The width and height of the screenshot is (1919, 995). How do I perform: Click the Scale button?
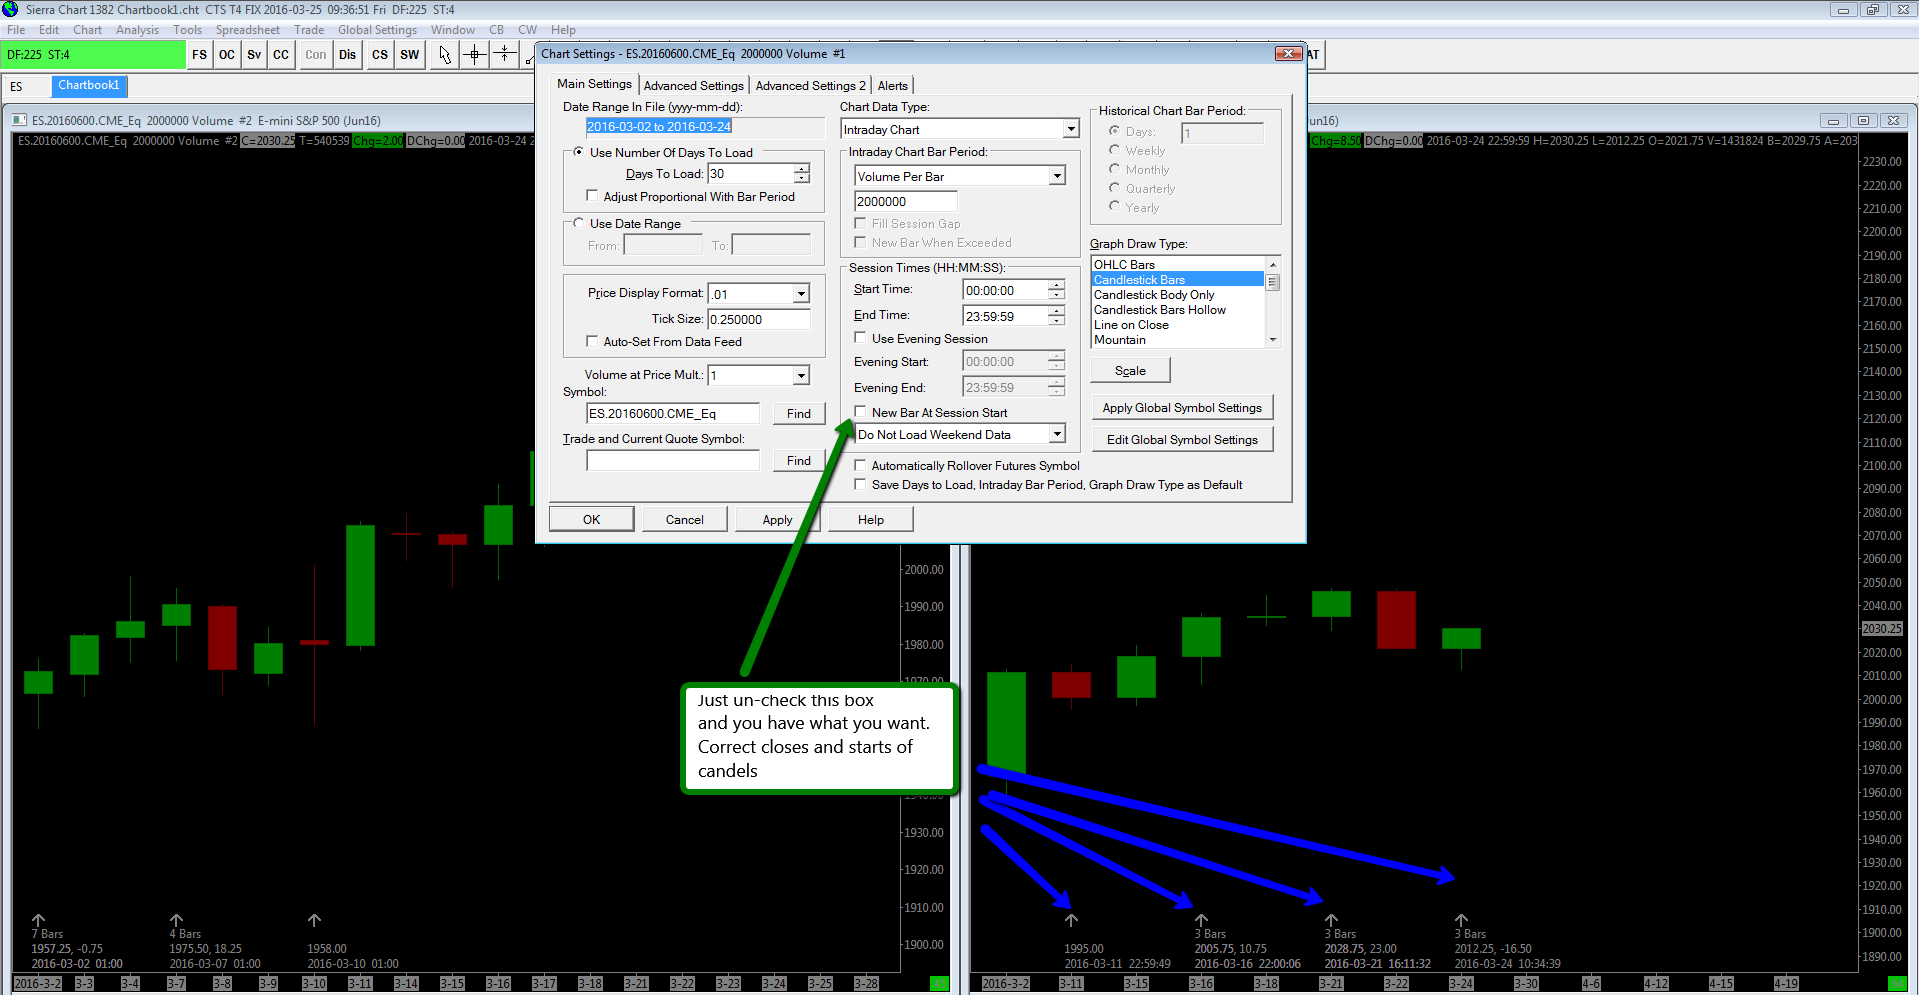pos(1130,370)
